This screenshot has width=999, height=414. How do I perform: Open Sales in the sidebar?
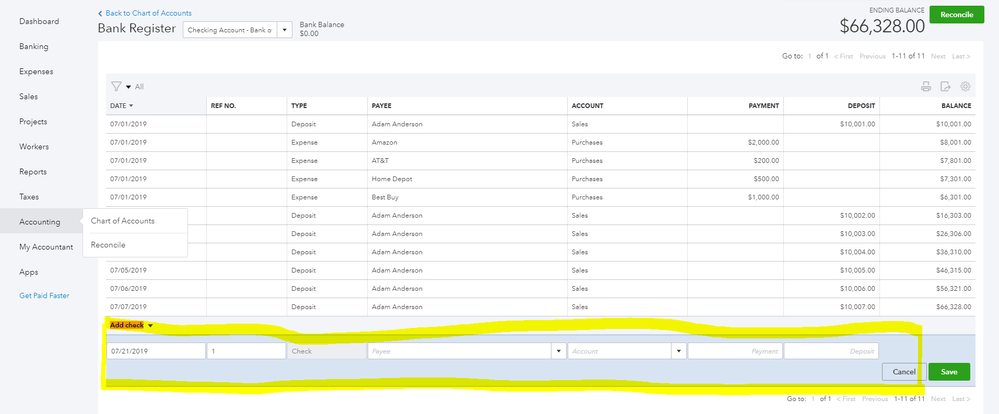[x=29, y=96]
